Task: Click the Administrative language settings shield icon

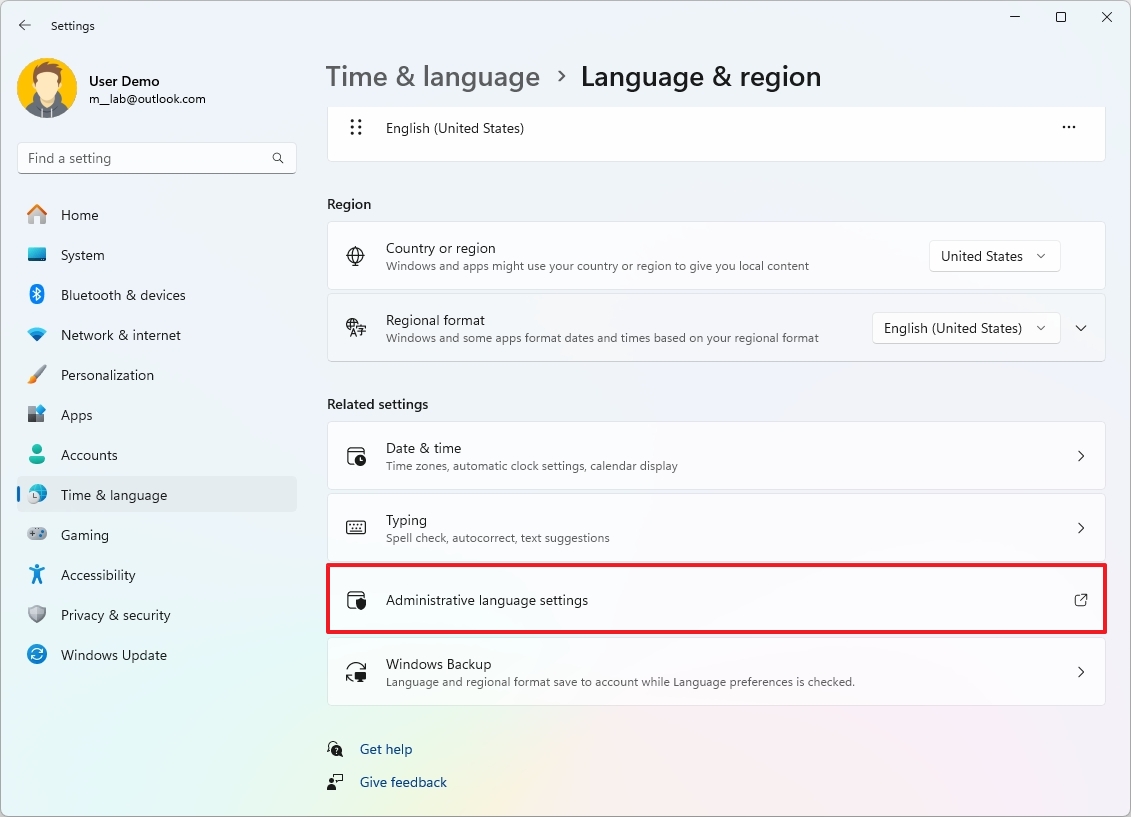Action: click(356, 600)
